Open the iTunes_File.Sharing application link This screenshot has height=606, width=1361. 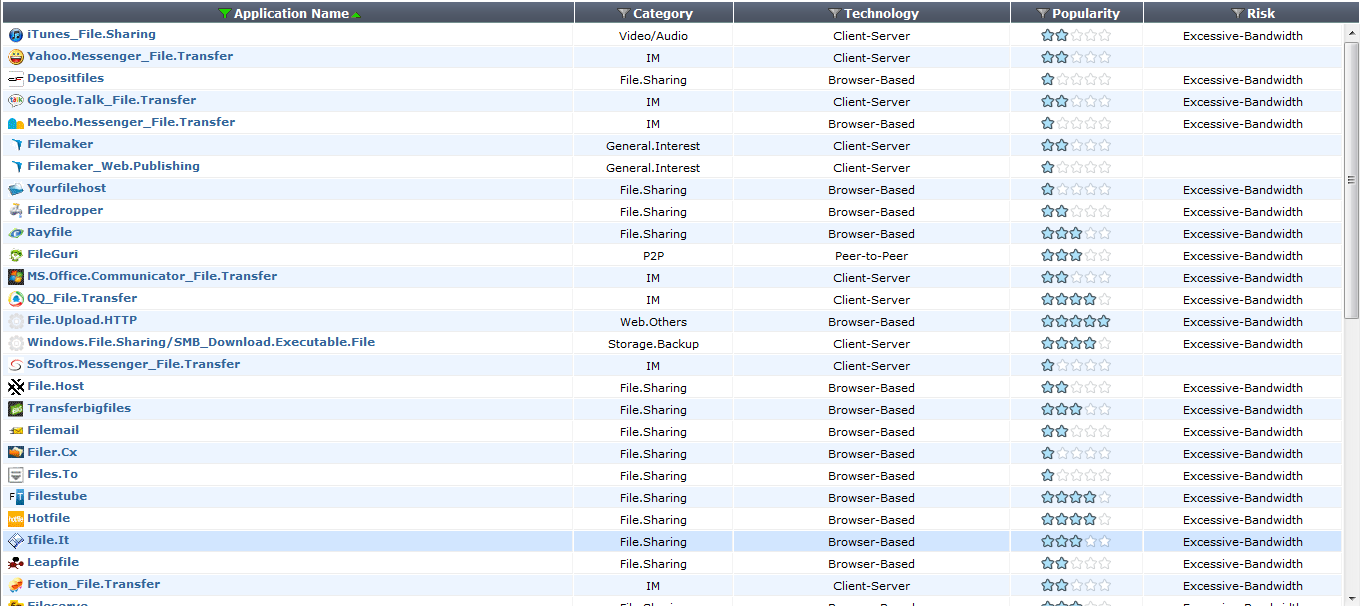coord(91,34)
